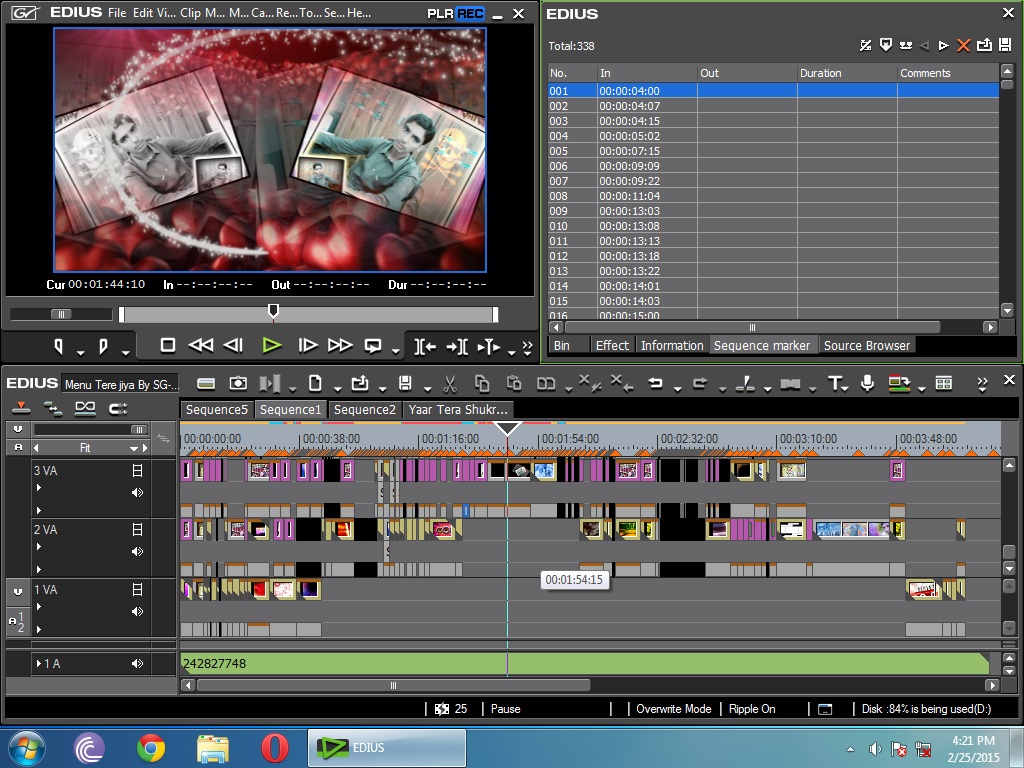Mute audio on 1 VA track
Viewport: 1024px width, 768px height.
click(x=137, y=612)
